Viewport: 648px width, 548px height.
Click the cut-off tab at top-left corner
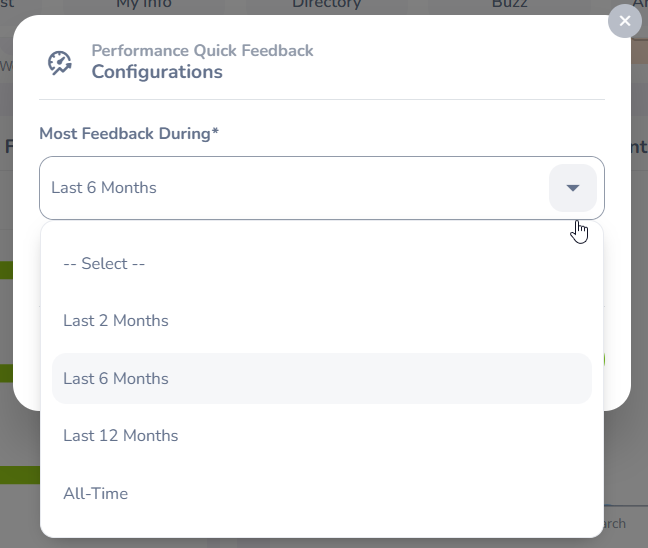click(x=8, y=5)
